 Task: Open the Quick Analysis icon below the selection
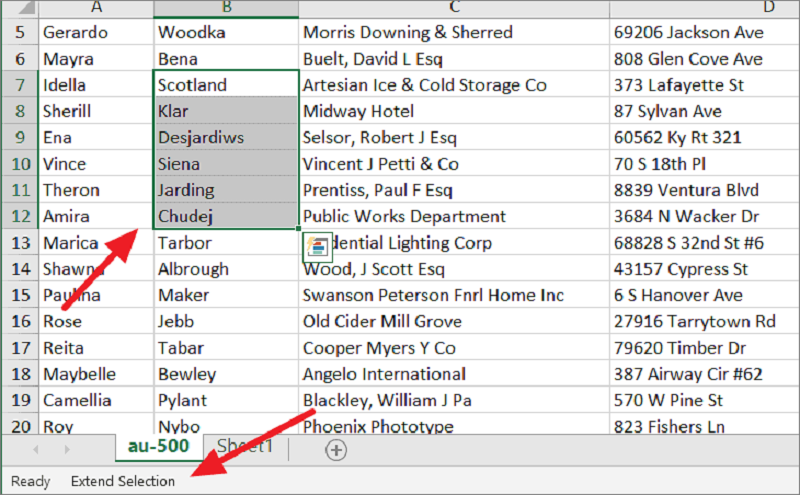click(318, 245)
